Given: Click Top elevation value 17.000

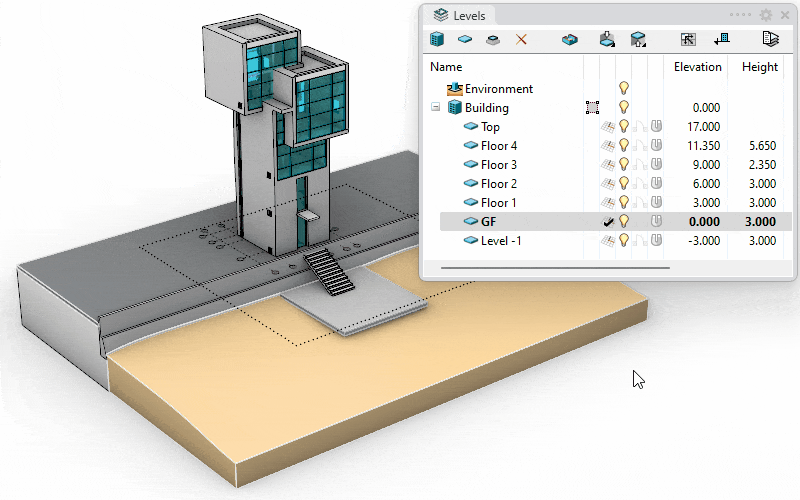Looking at the screenshot, I should point(704,127).
